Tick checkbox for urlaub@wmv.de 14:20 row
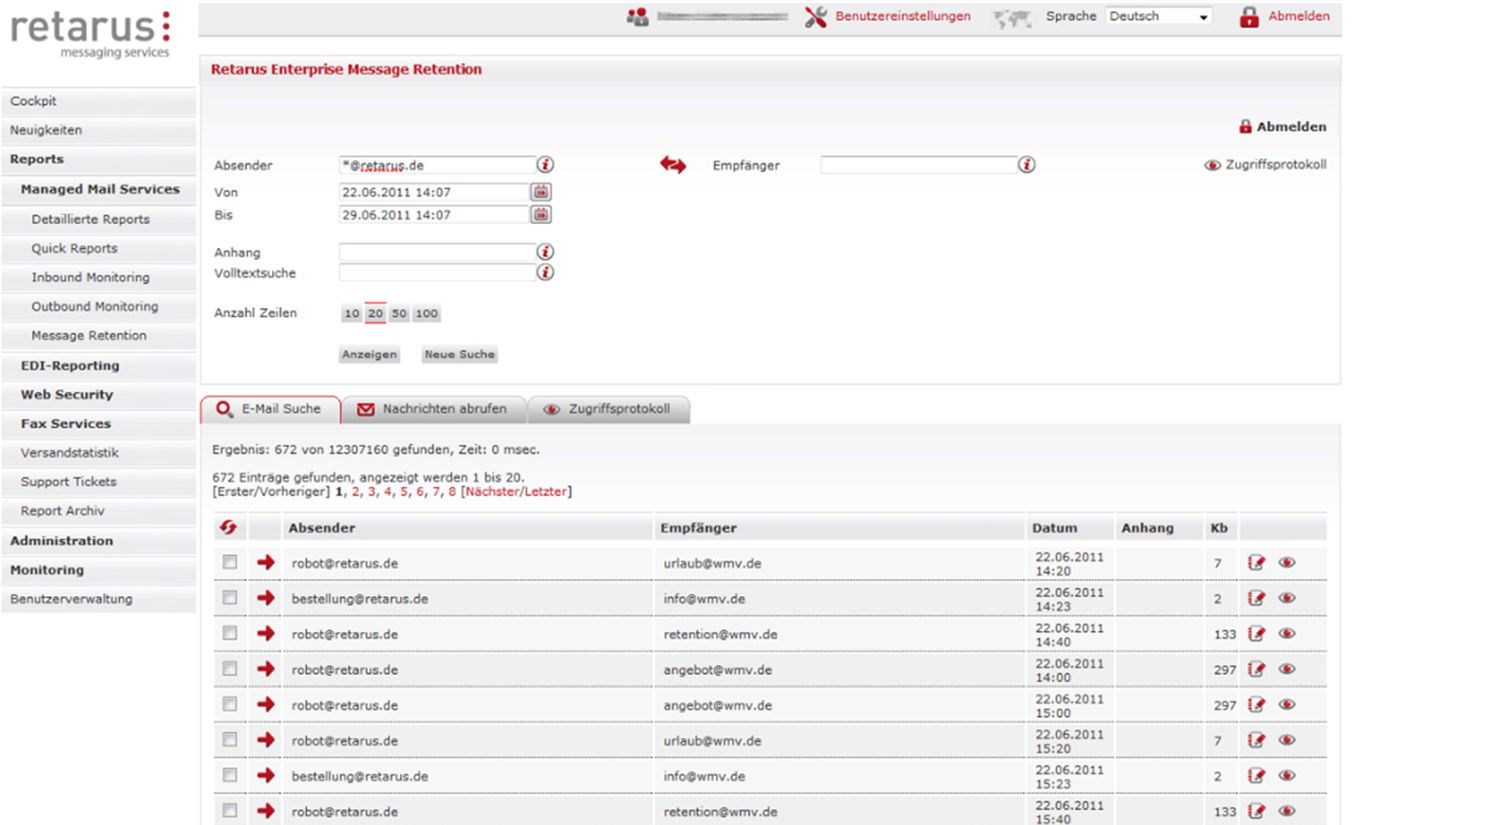Viewport: 1500px width, 825px height. [x=230, y=562]
